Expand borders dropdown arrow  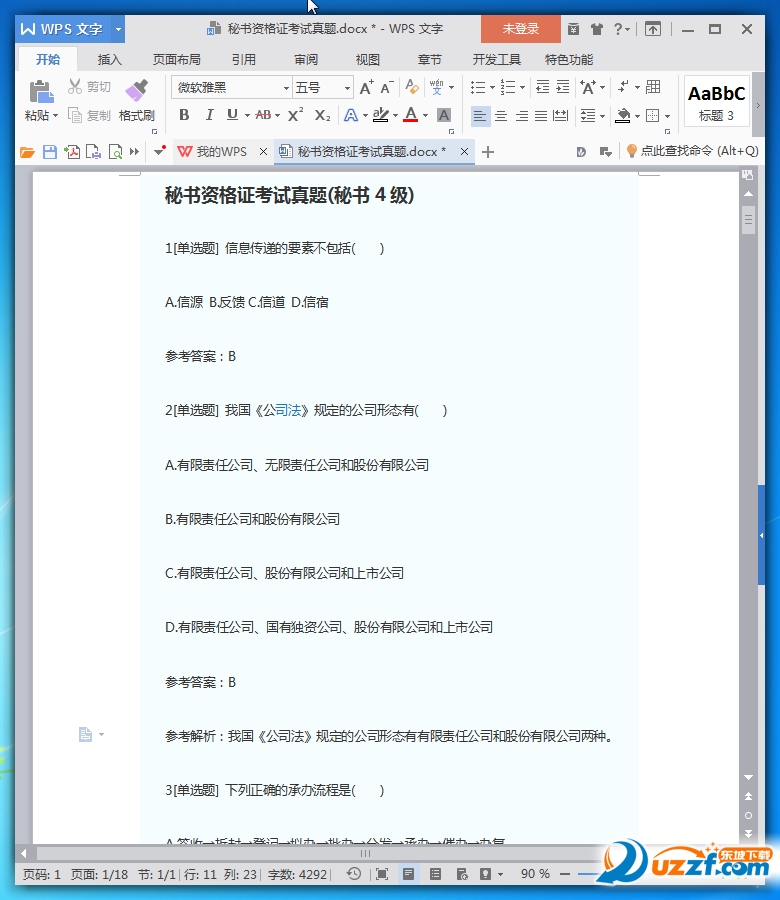point(668,117)
